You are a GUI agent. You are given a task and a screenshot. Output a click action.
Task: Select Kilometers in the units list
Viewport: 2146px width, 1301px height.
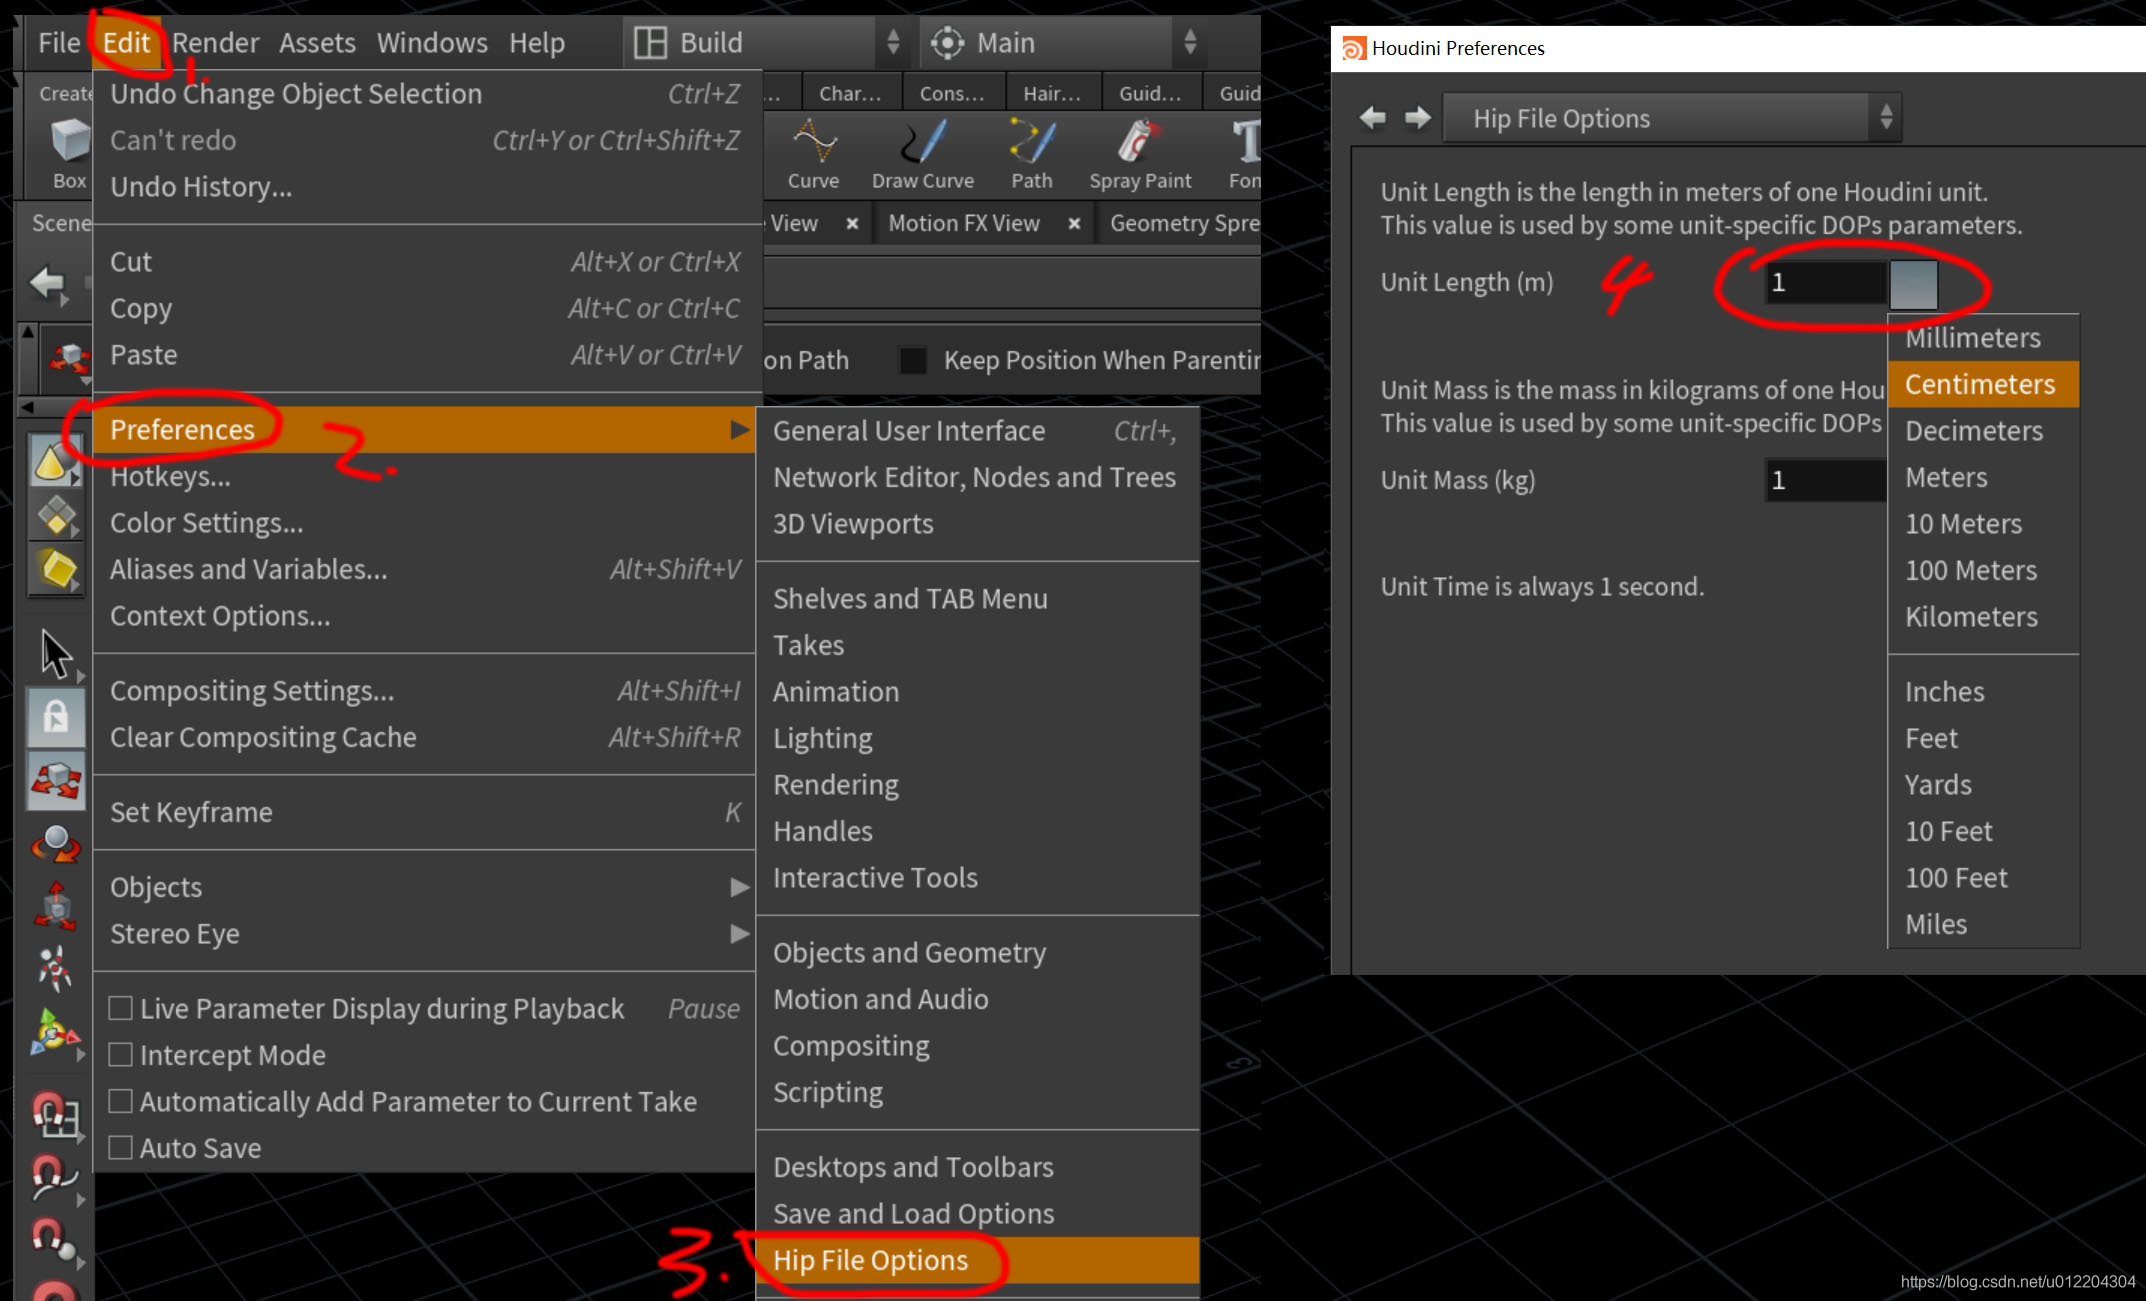tap(1983, 617)
